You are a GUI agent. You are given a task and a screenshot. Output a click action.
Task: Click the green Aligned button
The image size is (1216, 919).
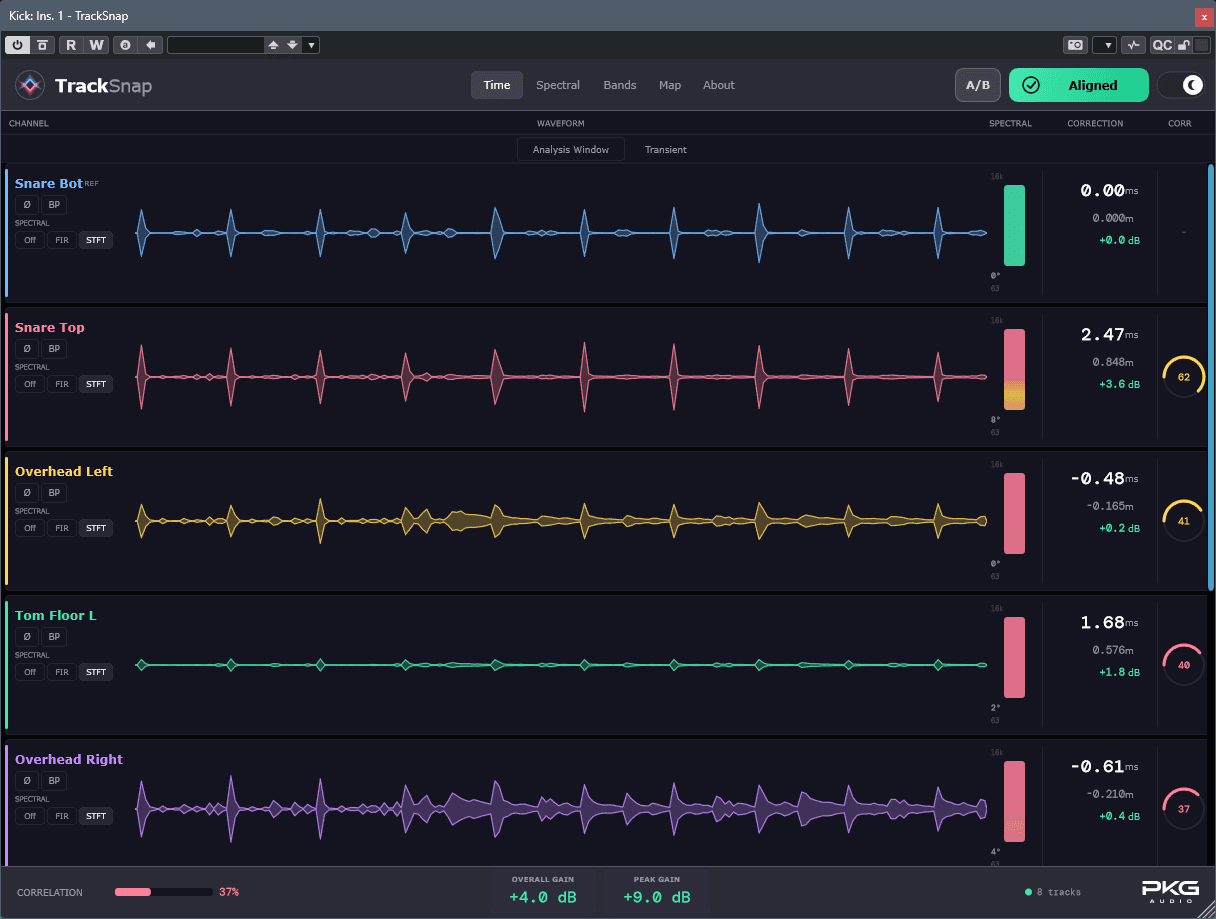1079,85
